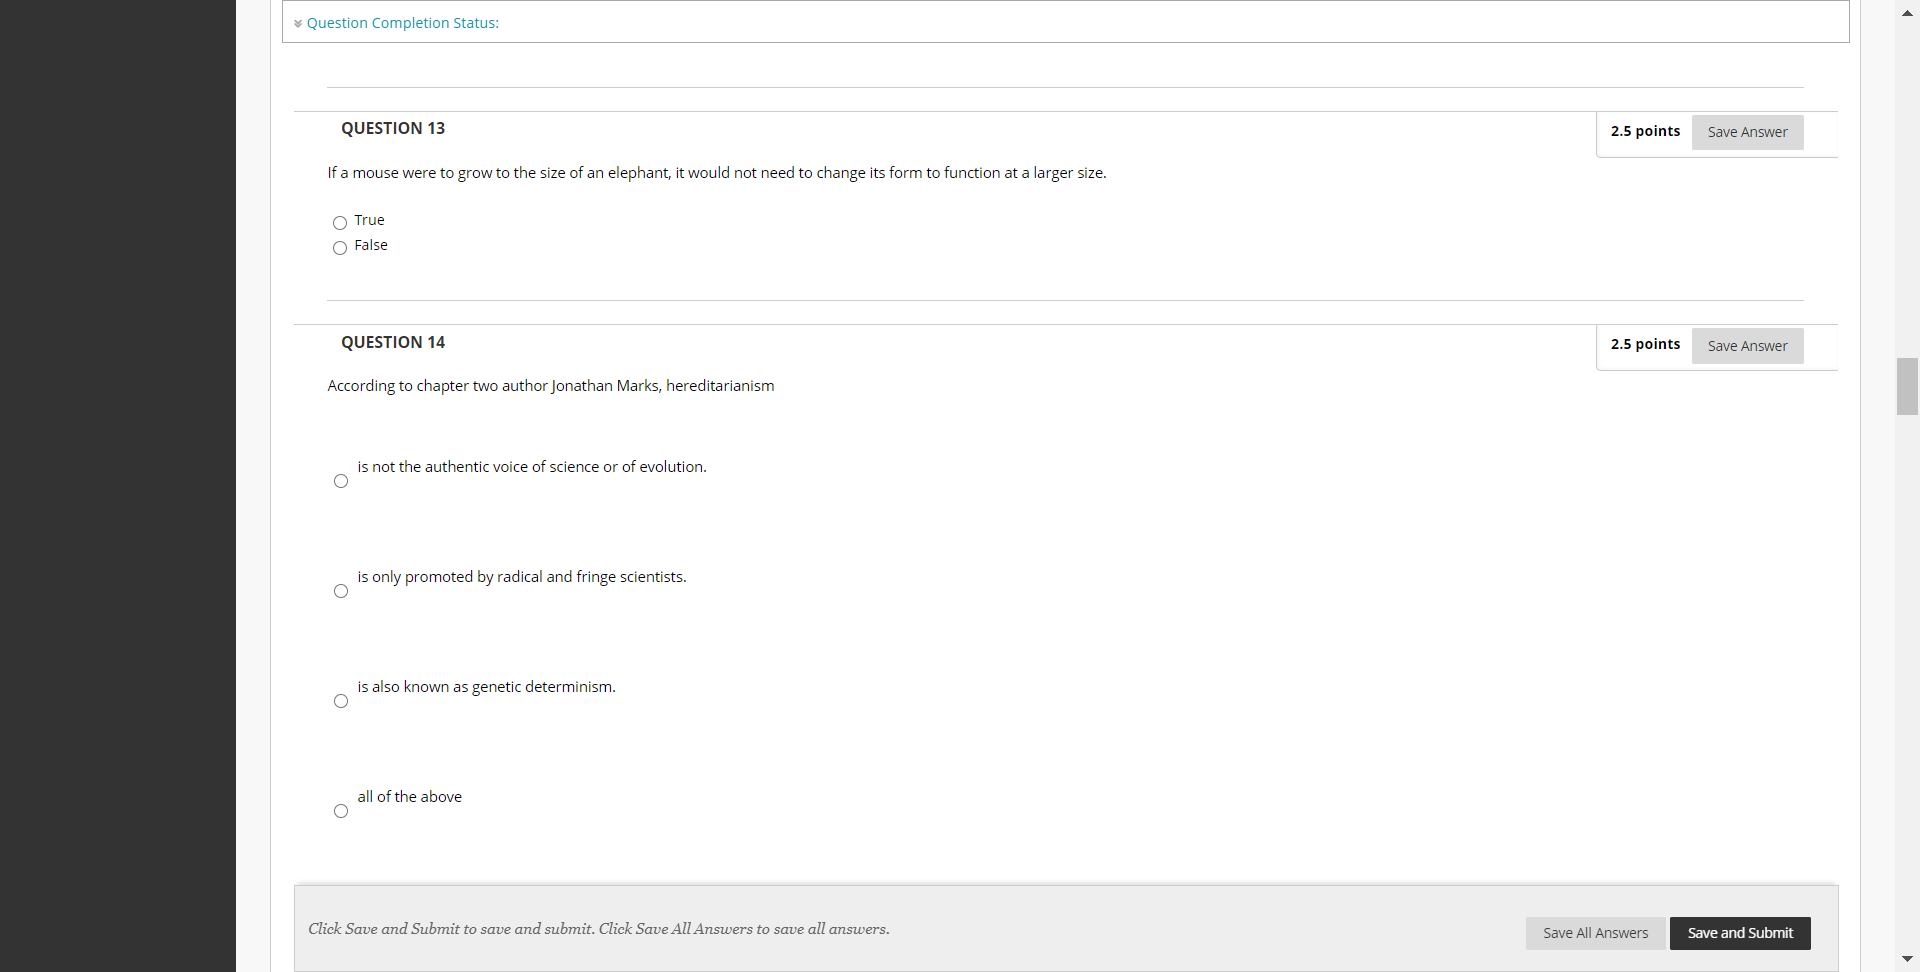The image size is (1920, 972).
Task: Select the False radio button for Question 13
Action: tap(340, 248)
